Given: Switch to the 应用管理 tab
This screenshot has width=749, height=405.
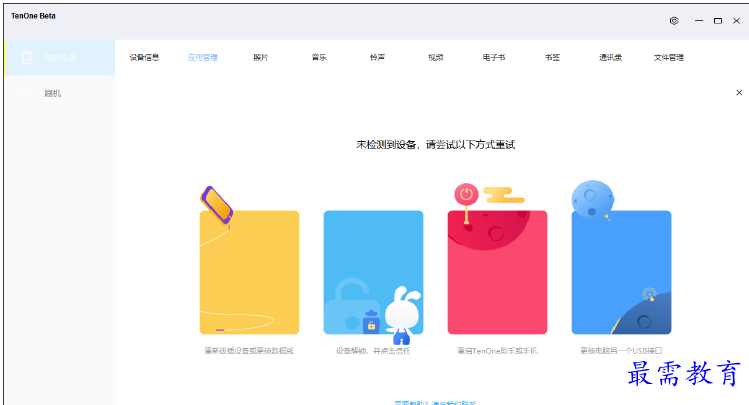Looking at the screenshot, I should 203,57.
